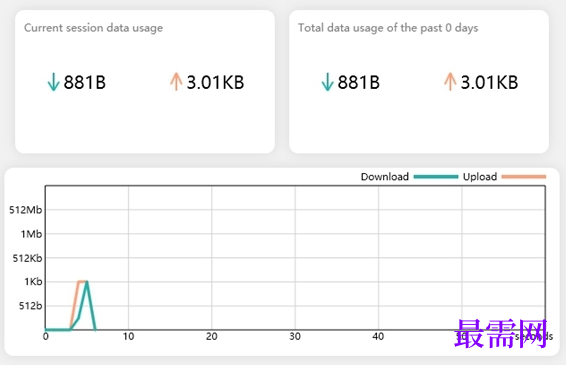Click the orange Upload legend line

click(524, 177)
